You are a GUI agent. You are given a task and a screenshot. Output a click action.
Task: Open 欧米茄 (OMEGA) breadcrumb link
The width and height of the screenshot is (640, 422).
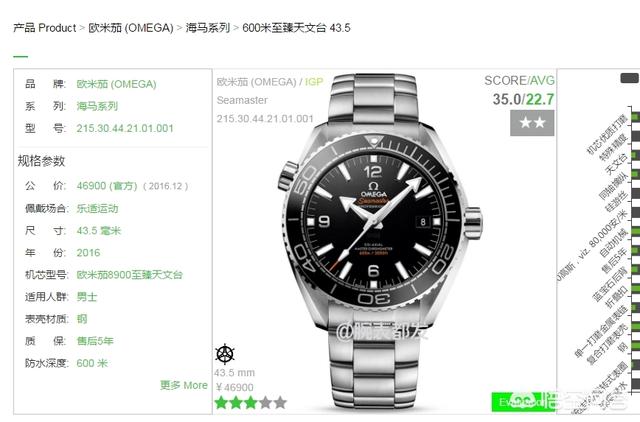[131, 28]
